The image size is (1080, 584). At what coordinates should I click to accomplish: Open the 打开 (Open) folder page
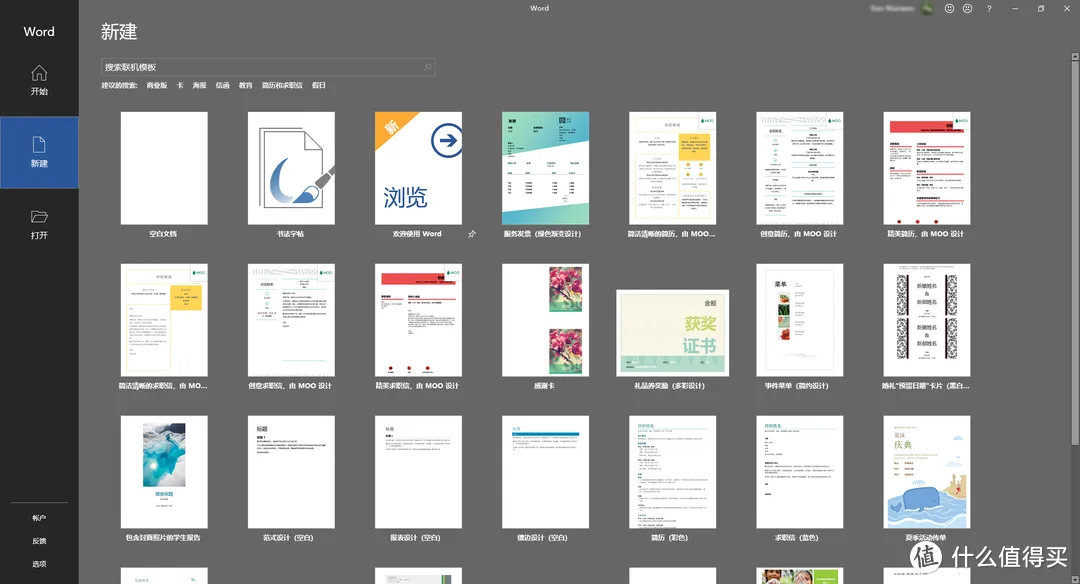point(39,224)
